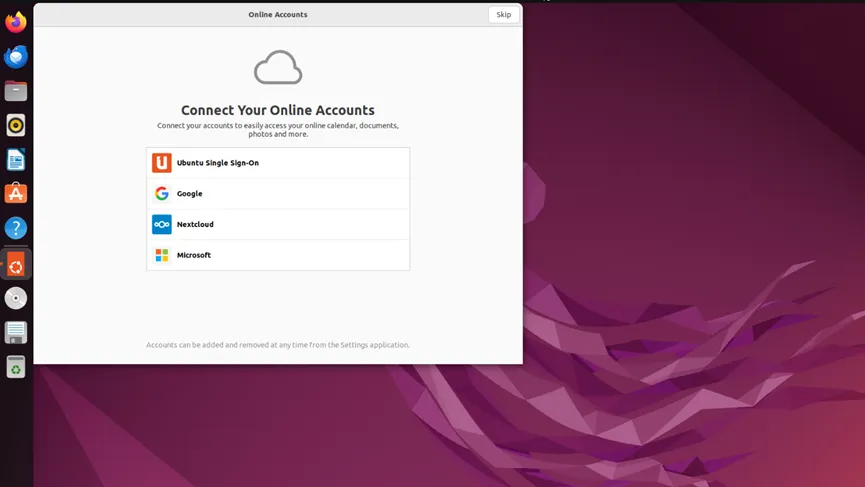Viewport: 865px width, 487px height.
Task: Open LibreOffice Writer from the dock
Action: (16, 160)
